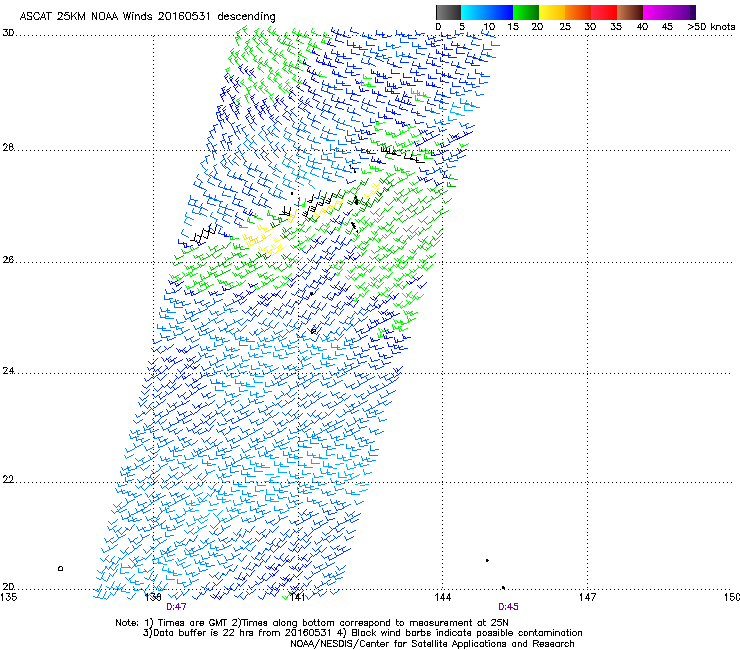Click the gray 0–5 knots color segment
The image size is (740, 650).
(x=448, y=12)
